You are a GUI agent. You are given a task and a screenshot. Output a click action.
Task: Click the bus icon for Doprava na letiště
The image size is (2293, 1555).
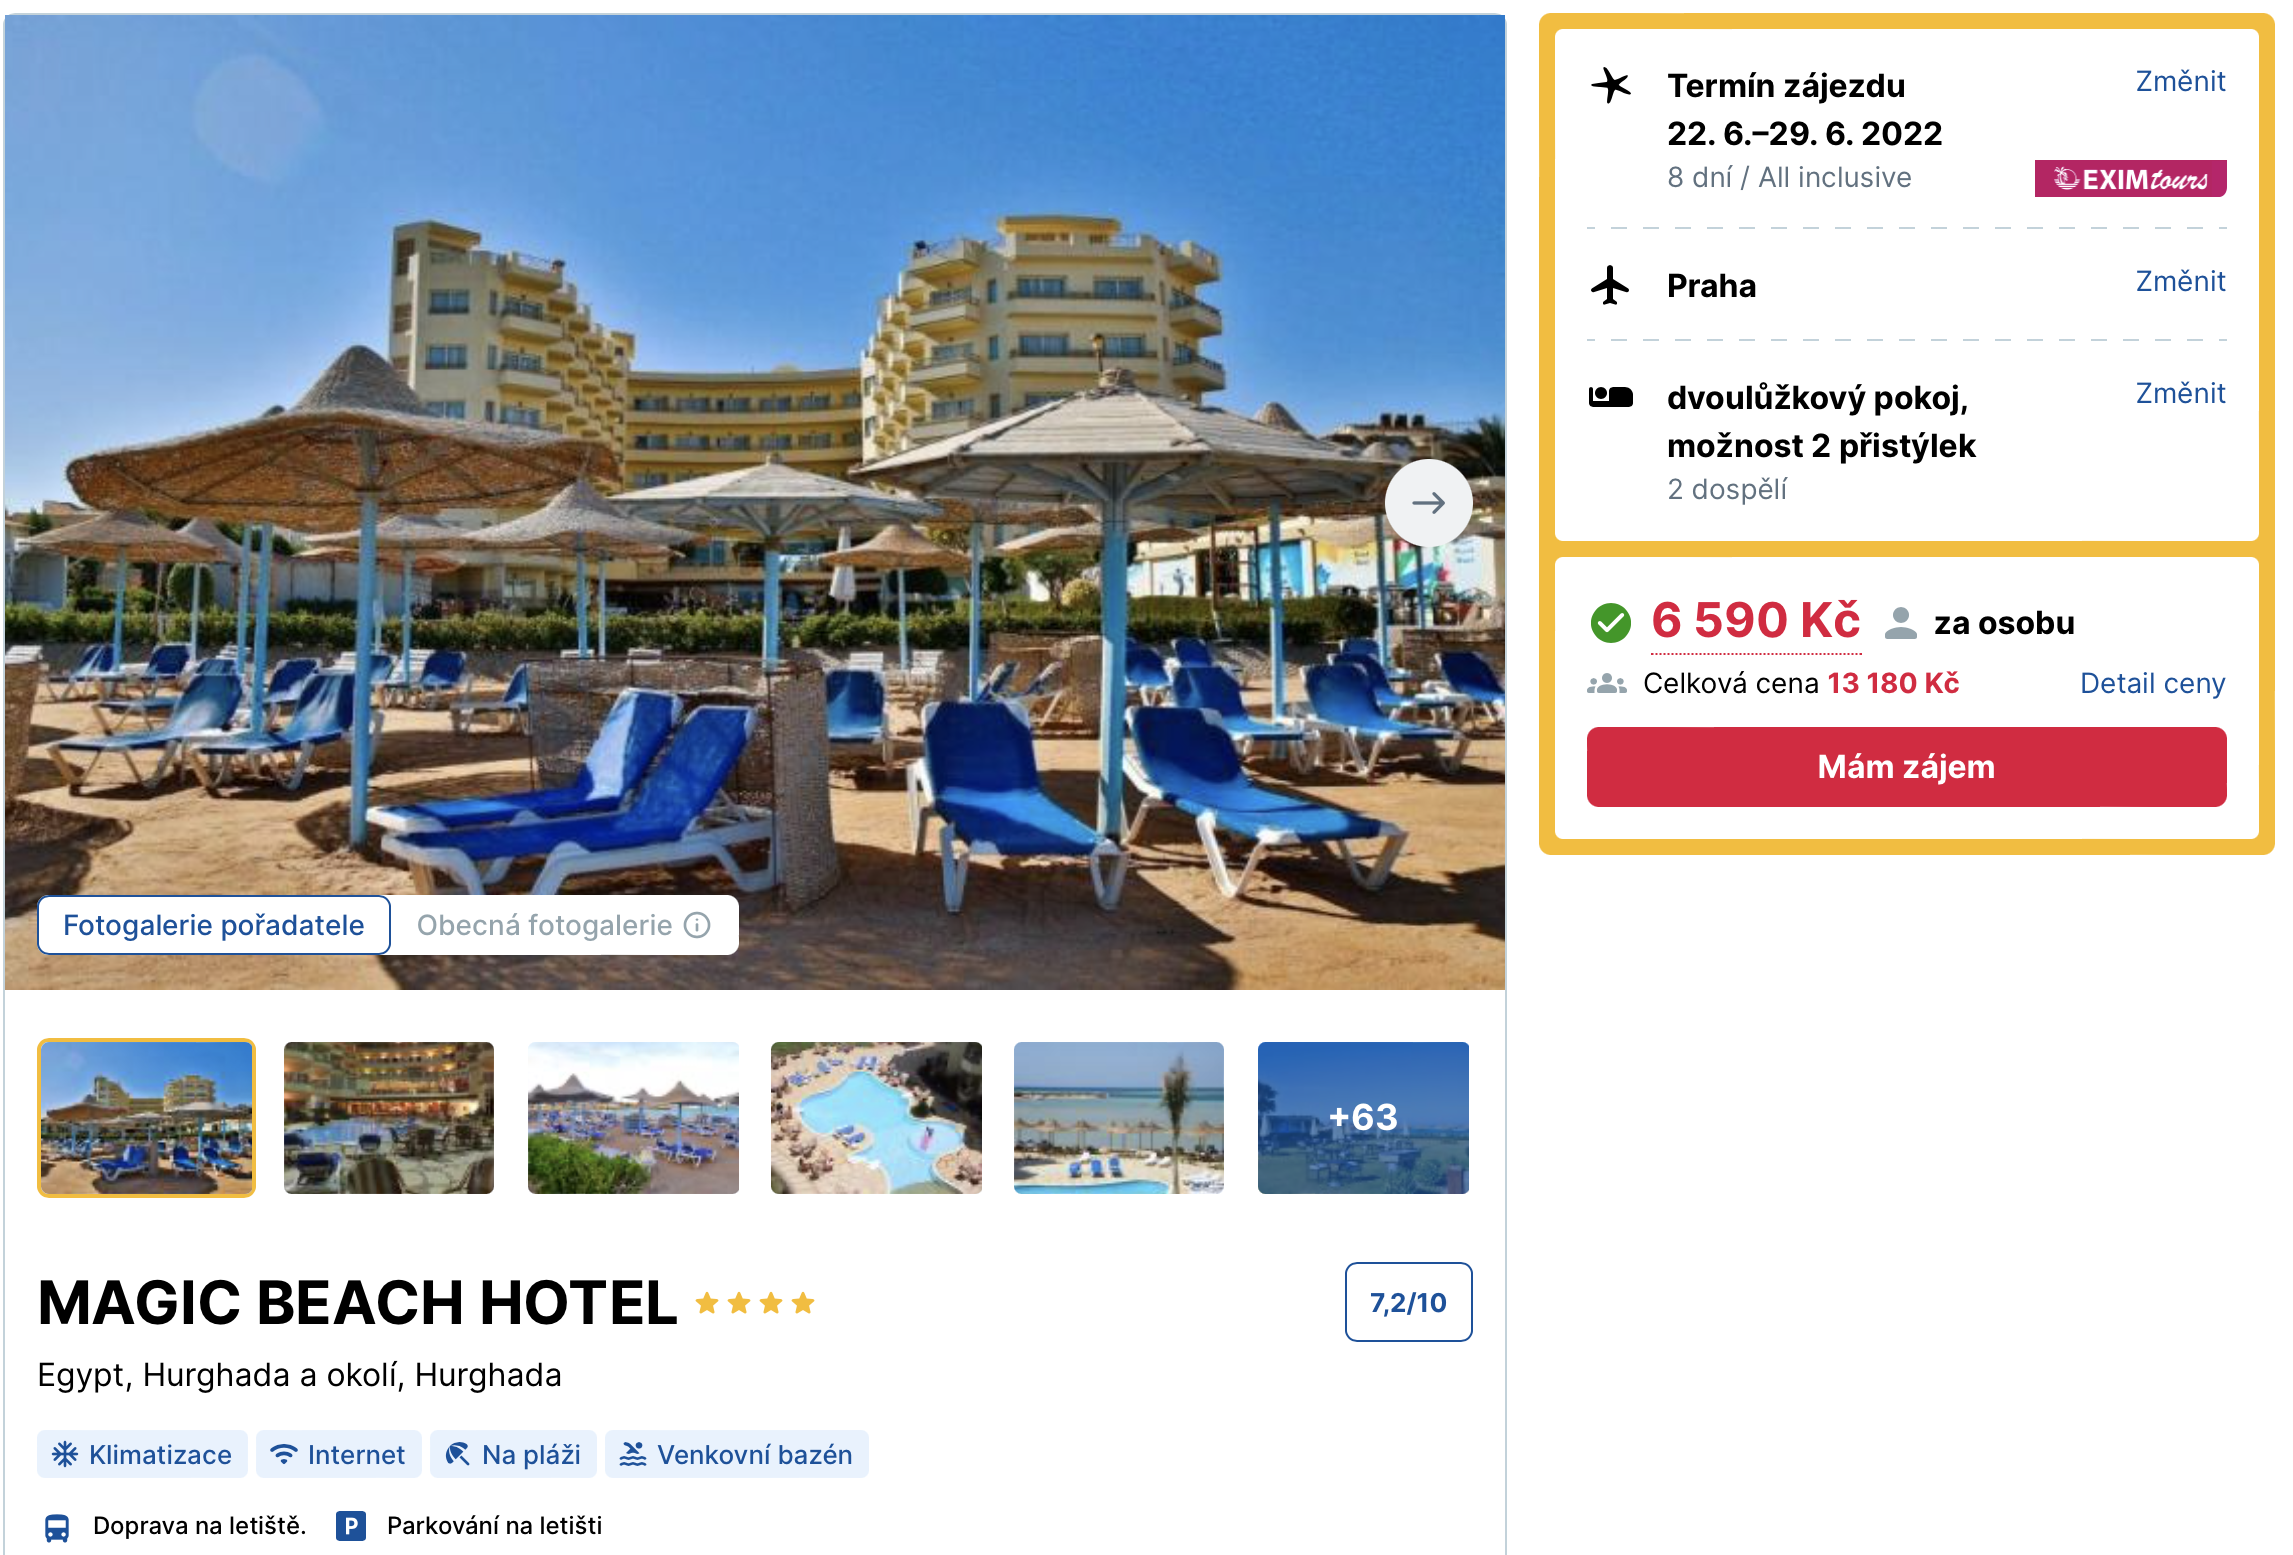57,1527
